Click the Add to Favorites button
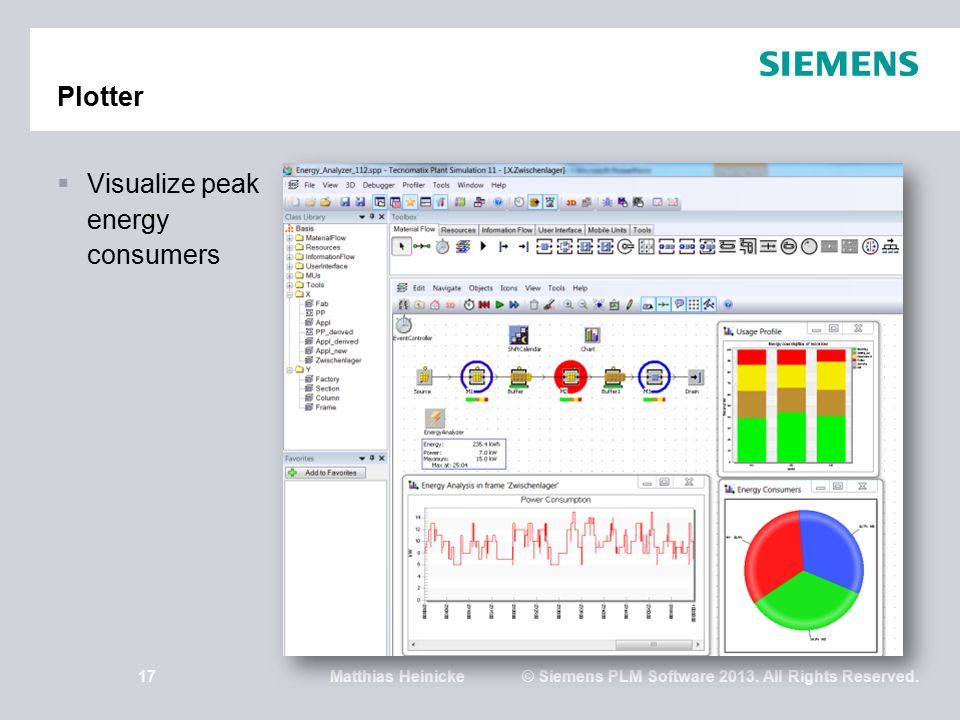 coord(326,473)
